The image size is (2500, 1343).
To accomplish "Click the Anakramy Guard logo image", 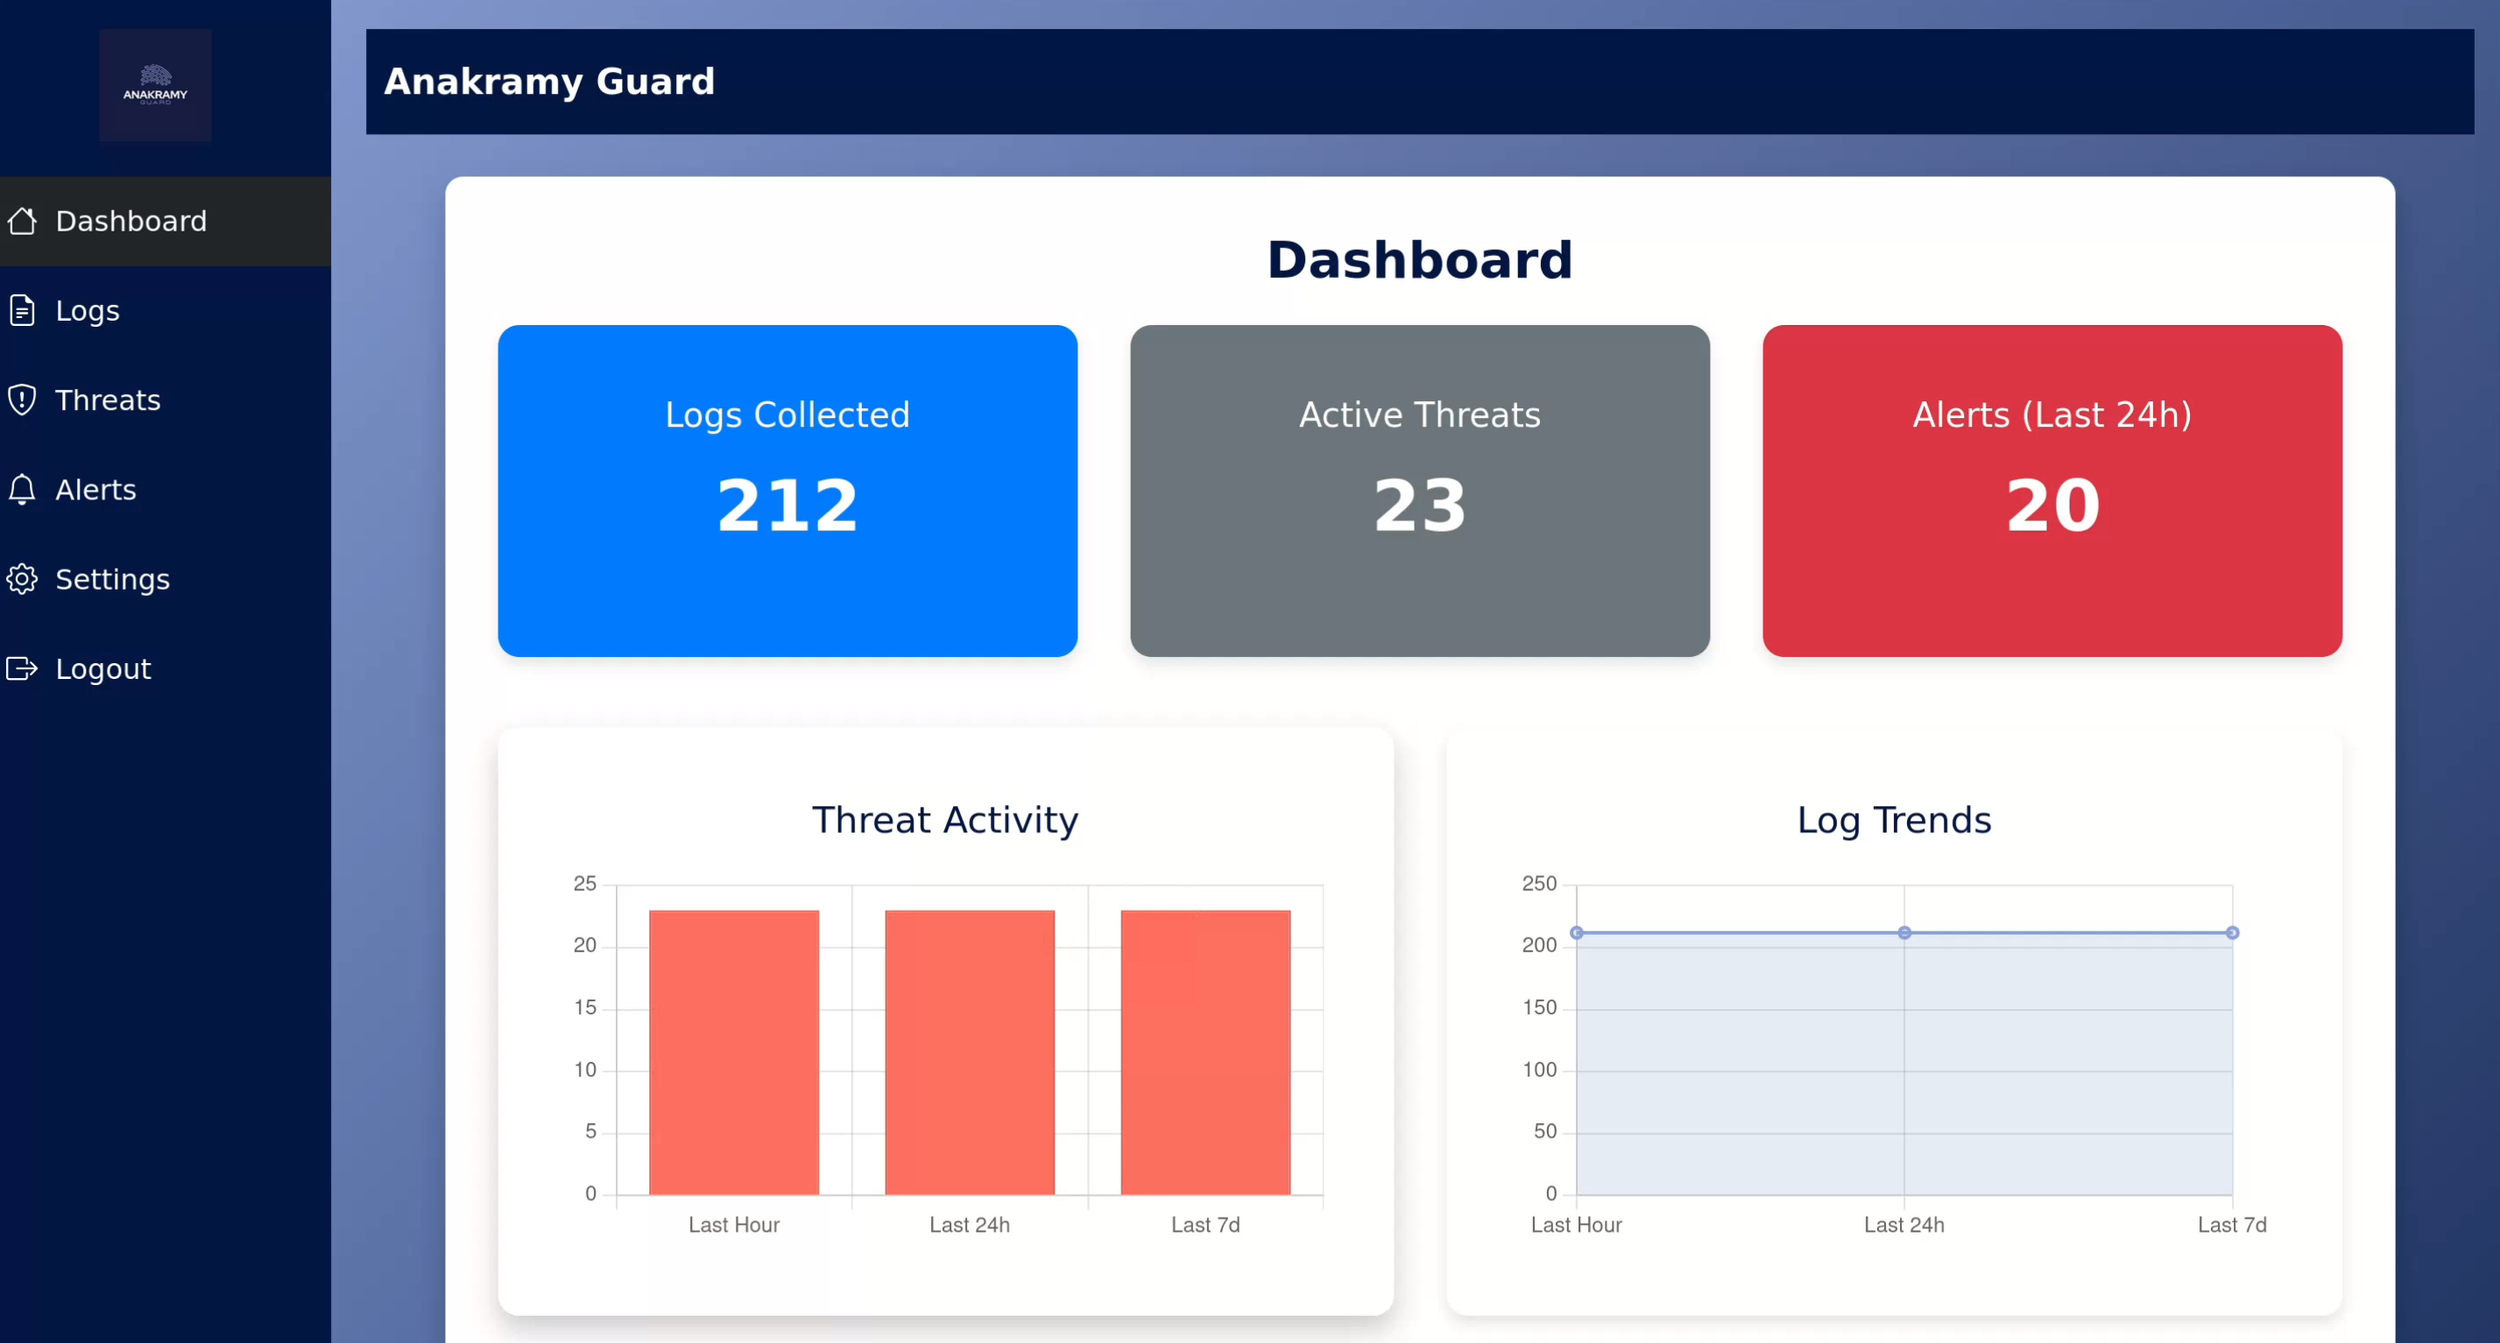I will (x=155, y=85).
